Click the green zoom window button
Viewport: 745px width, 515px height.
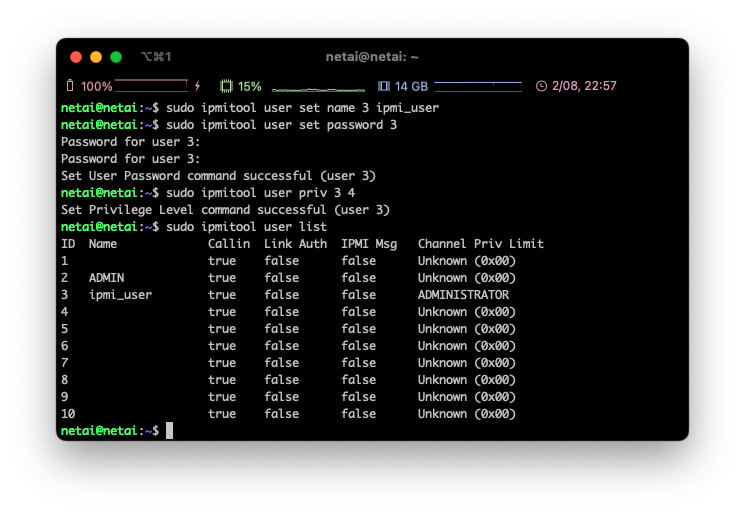point(116,57)
